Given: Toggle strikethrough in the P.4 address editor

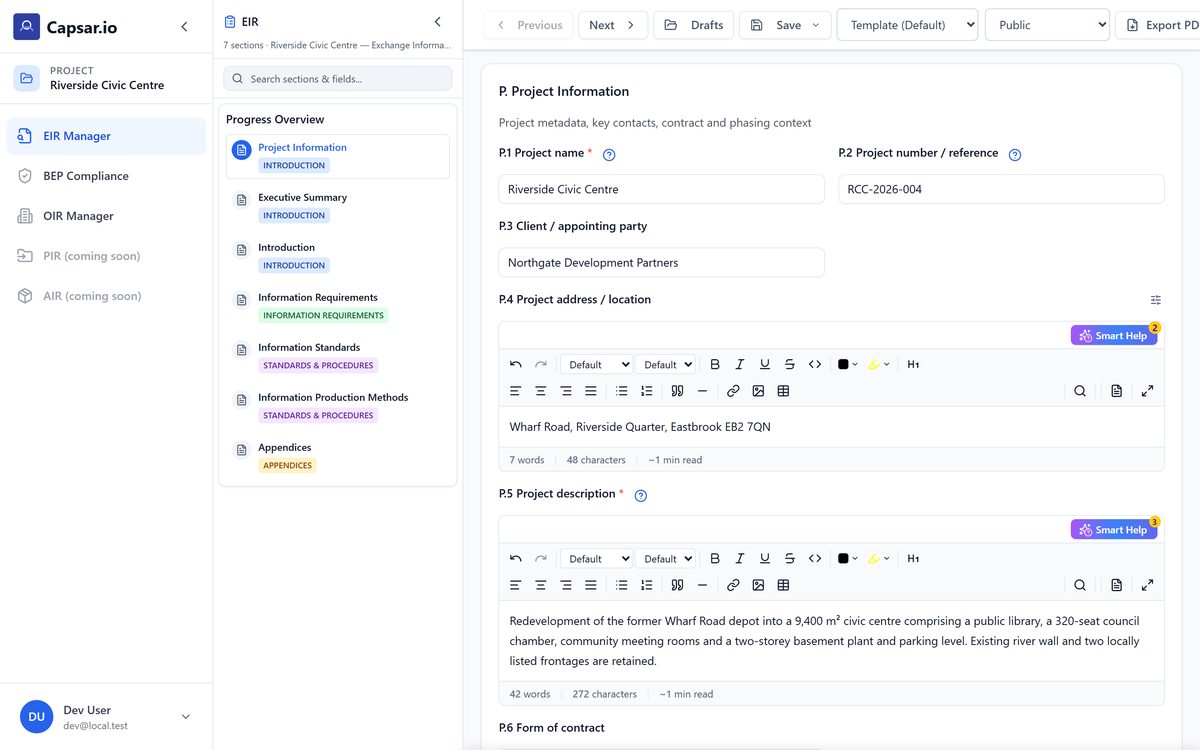Looking at the screenshot, I should tap(790, 364).
